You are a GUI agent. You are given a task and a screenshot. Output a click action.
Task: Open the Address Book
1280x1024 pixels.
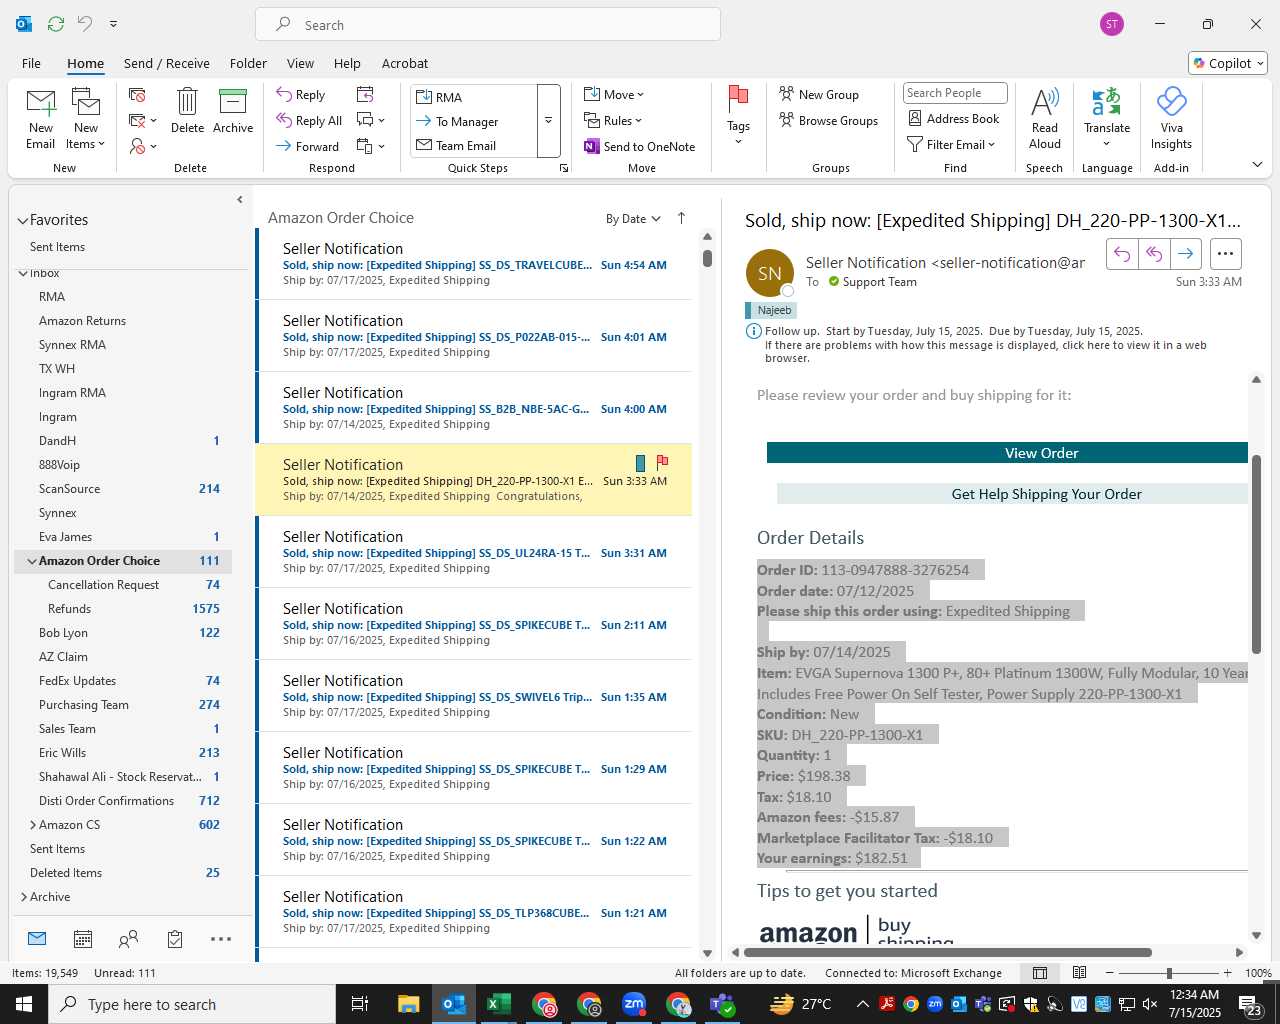(x=954, y=118)
